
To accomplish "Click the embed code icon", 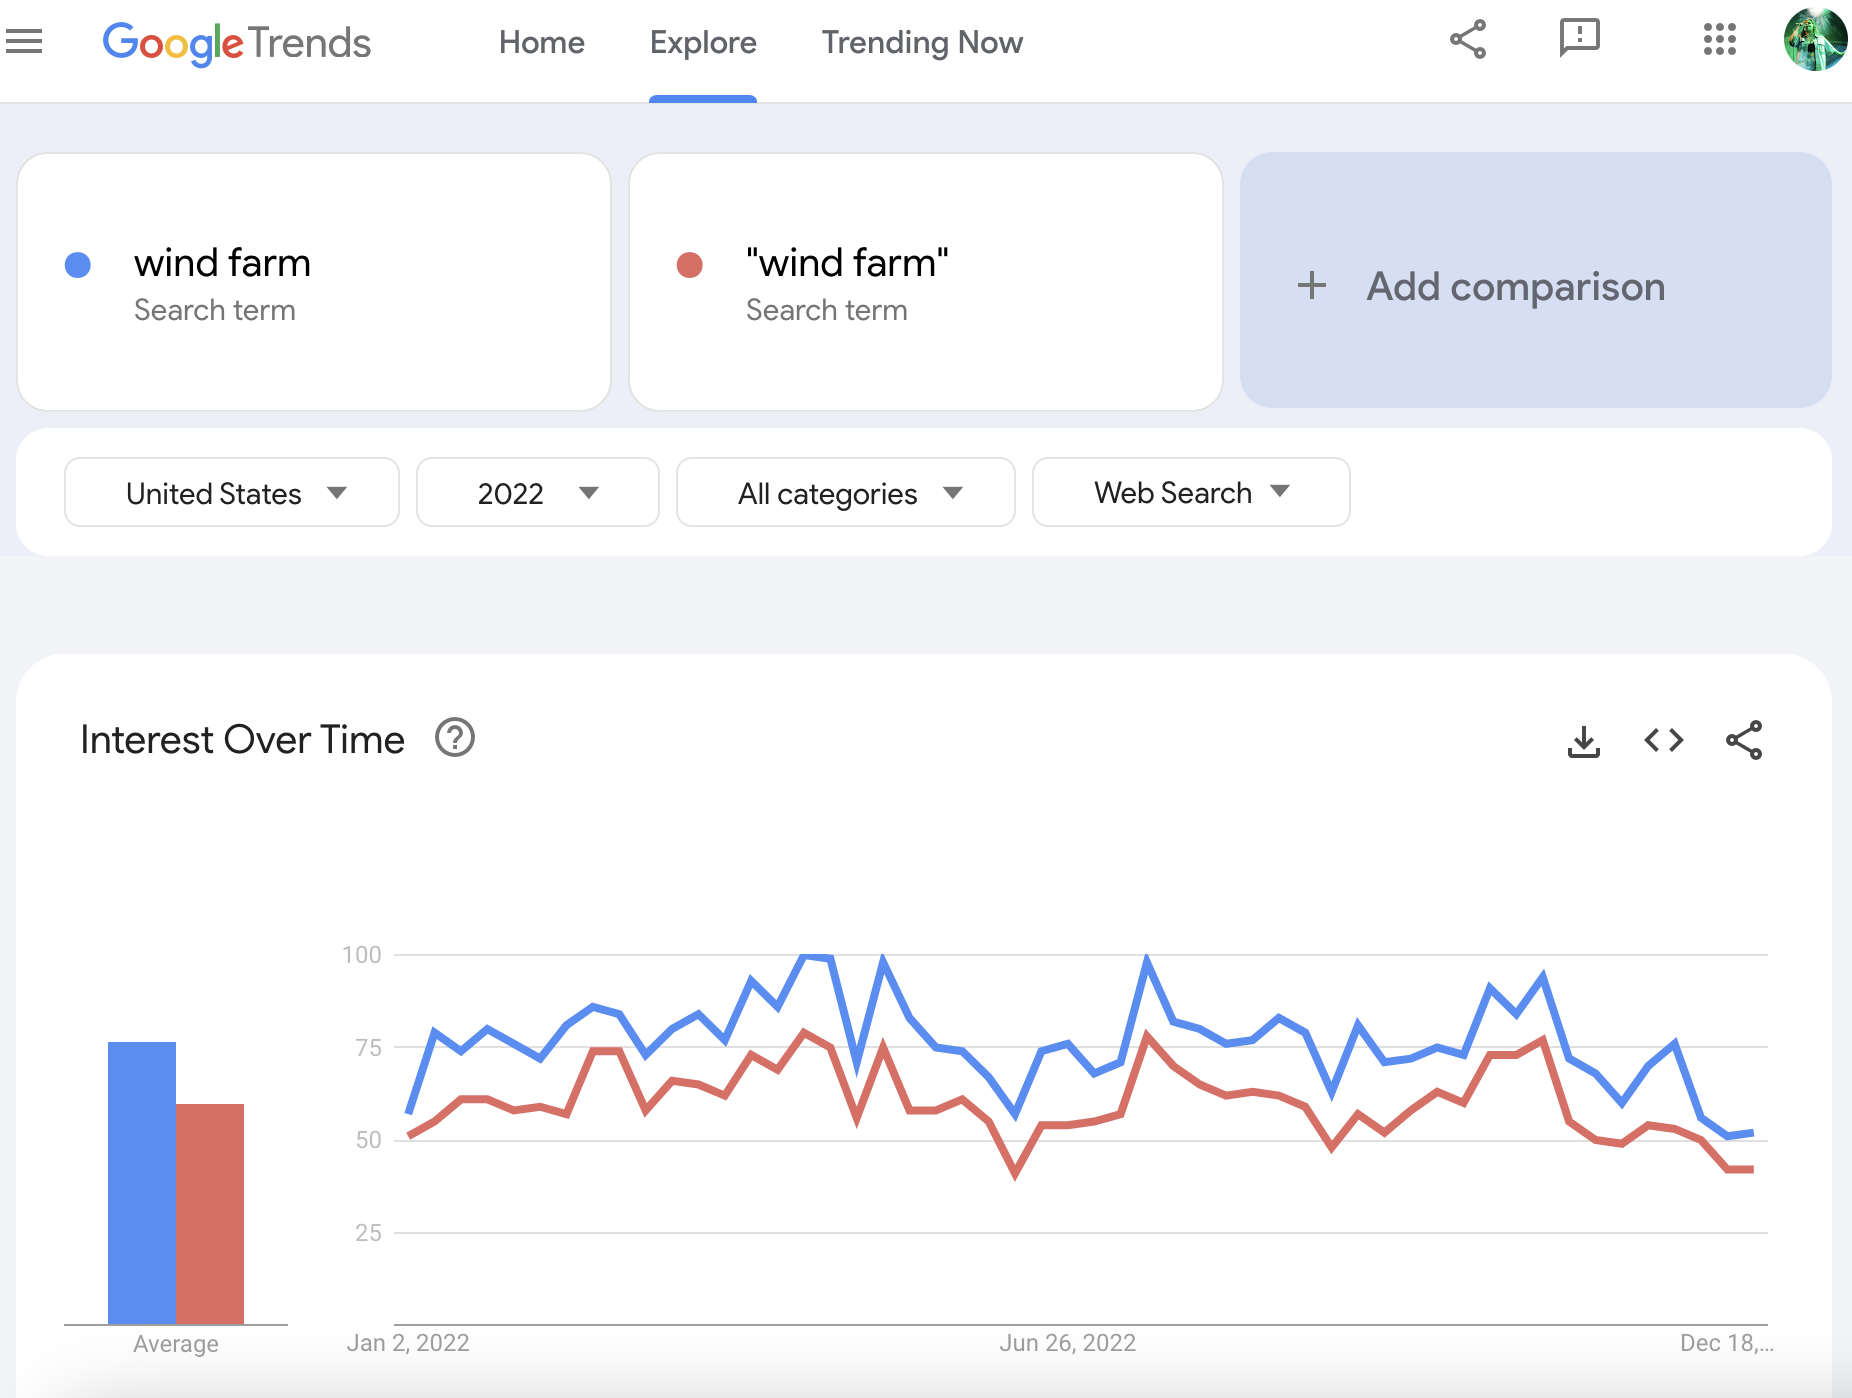I will point(1663,740).
